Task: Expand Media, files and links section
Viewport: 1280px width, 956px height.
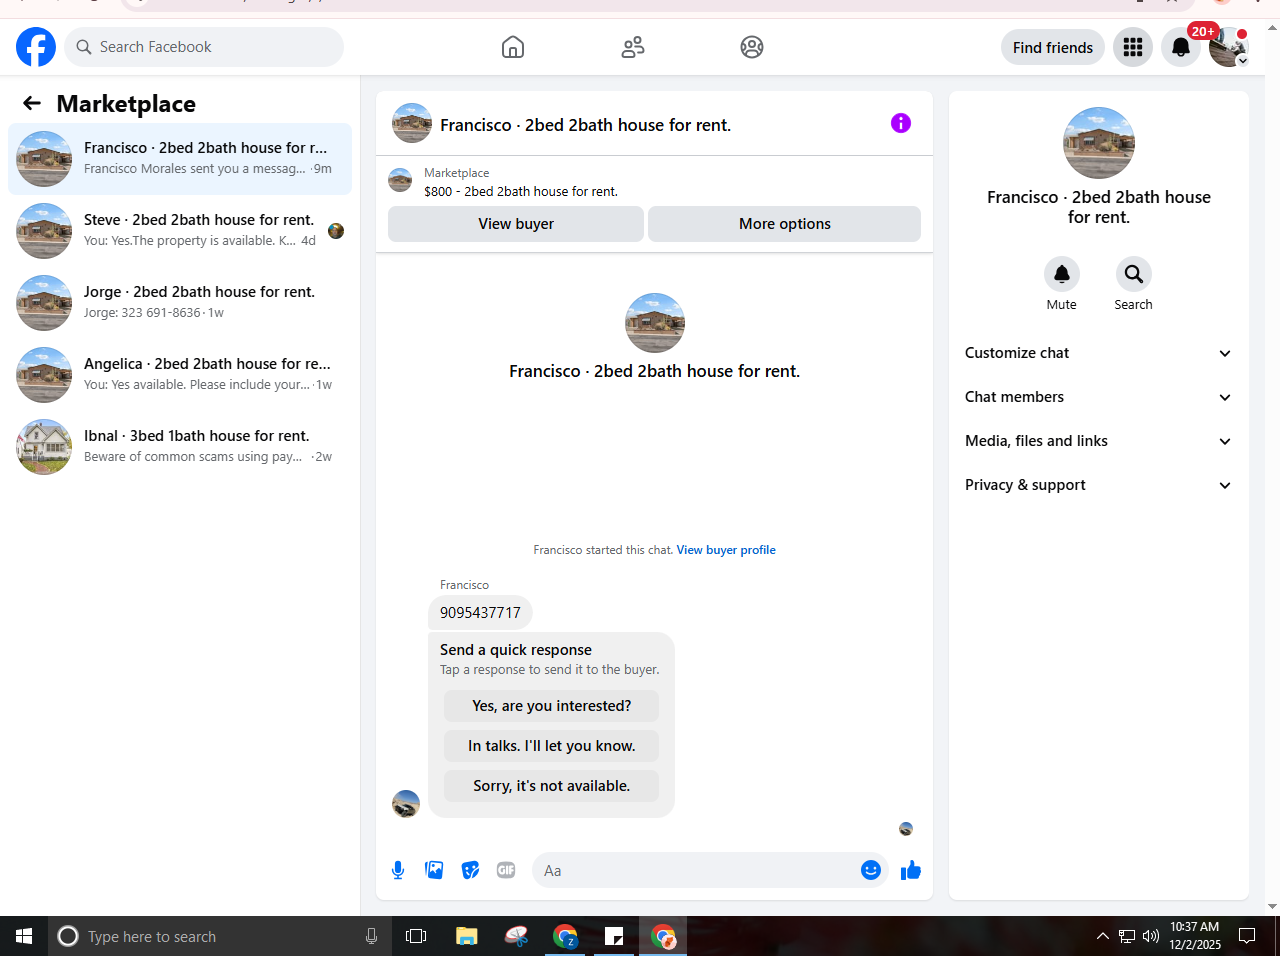Action: (1099, 441)
